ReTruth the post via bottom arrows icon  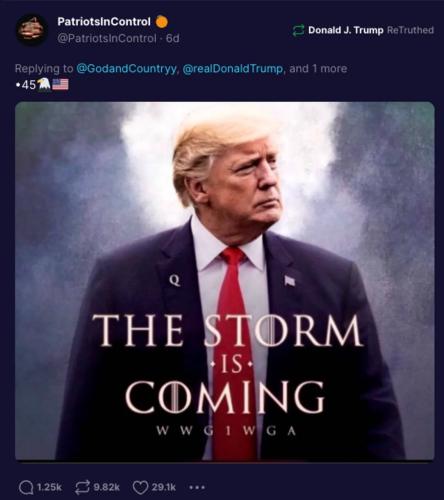pos(82,488)
